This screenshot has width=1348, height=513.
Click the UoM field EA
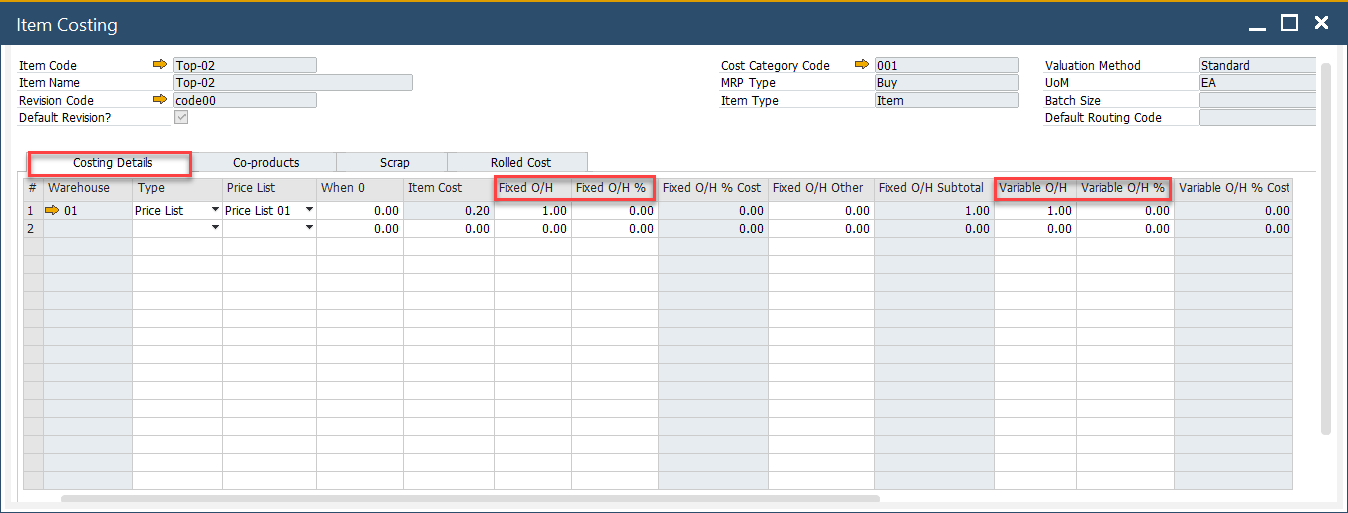pos(1257,83)
